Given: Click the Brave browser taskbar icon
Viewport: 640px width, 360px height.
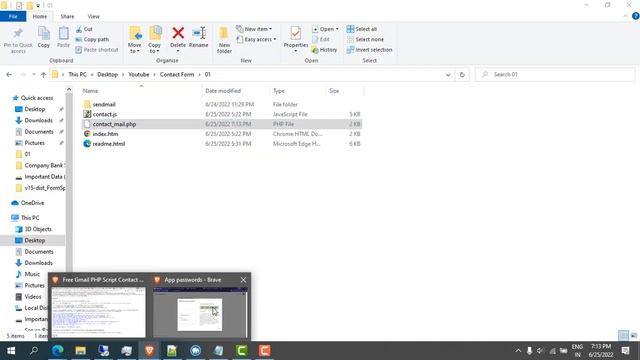Looking at the screenshot, I should coord(149,351).
